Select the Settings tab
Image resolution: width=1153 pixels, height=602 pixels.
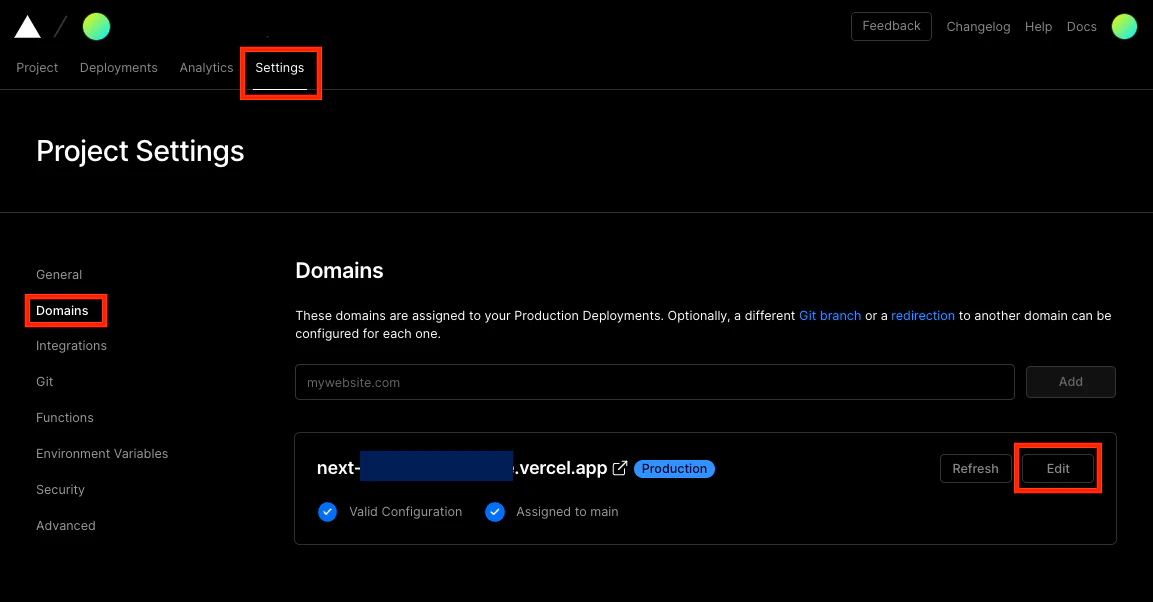[279, 68]
